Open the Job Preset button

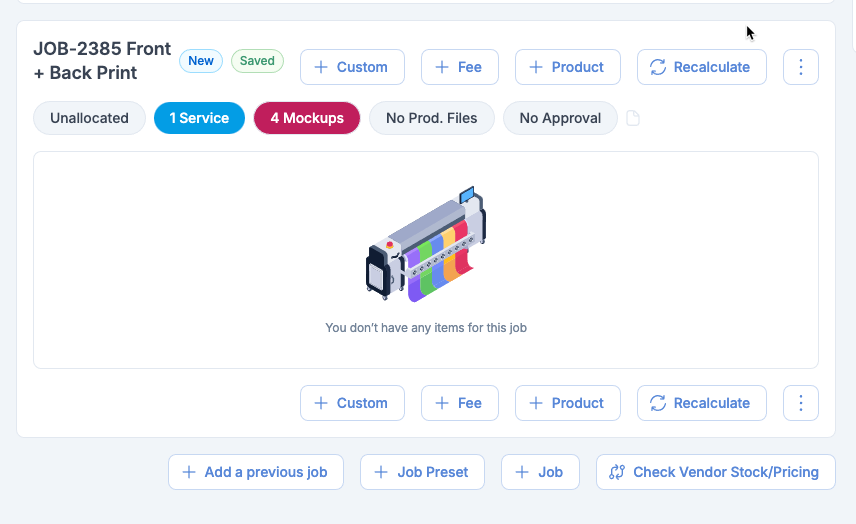(x=422, y=472)
